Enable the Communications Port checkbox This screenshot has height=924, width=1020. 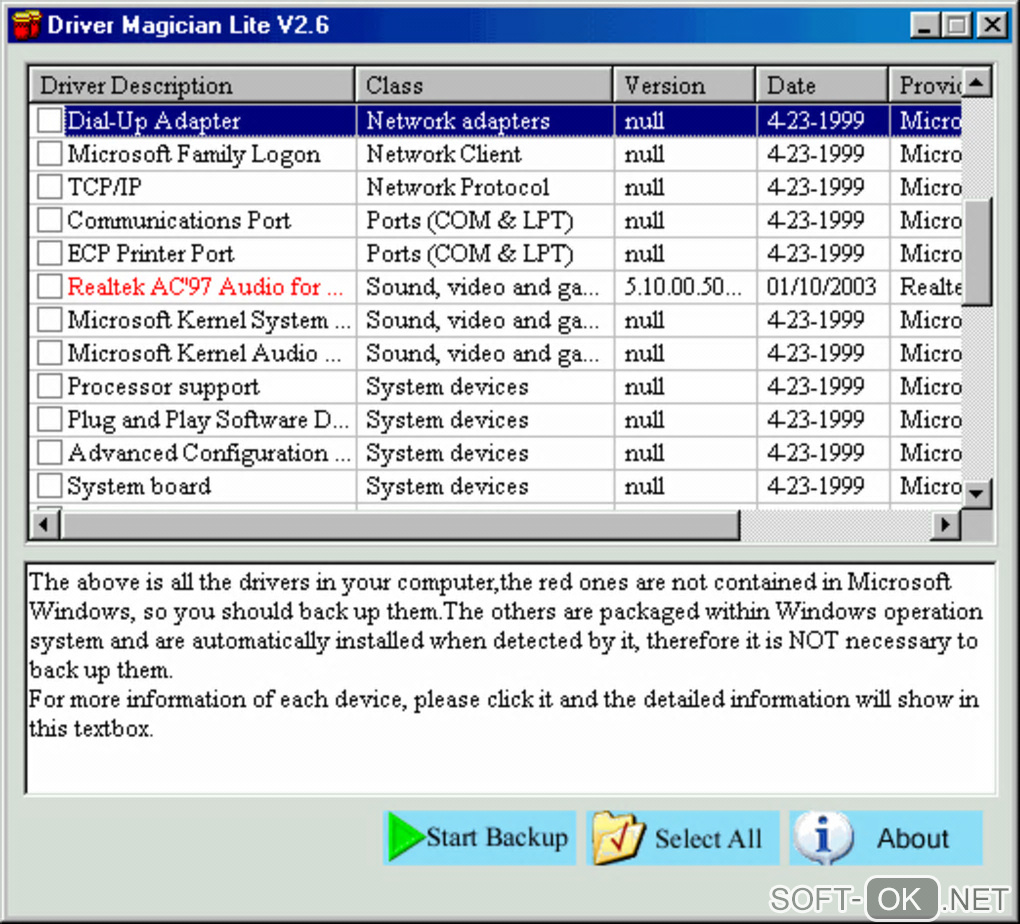49,220
